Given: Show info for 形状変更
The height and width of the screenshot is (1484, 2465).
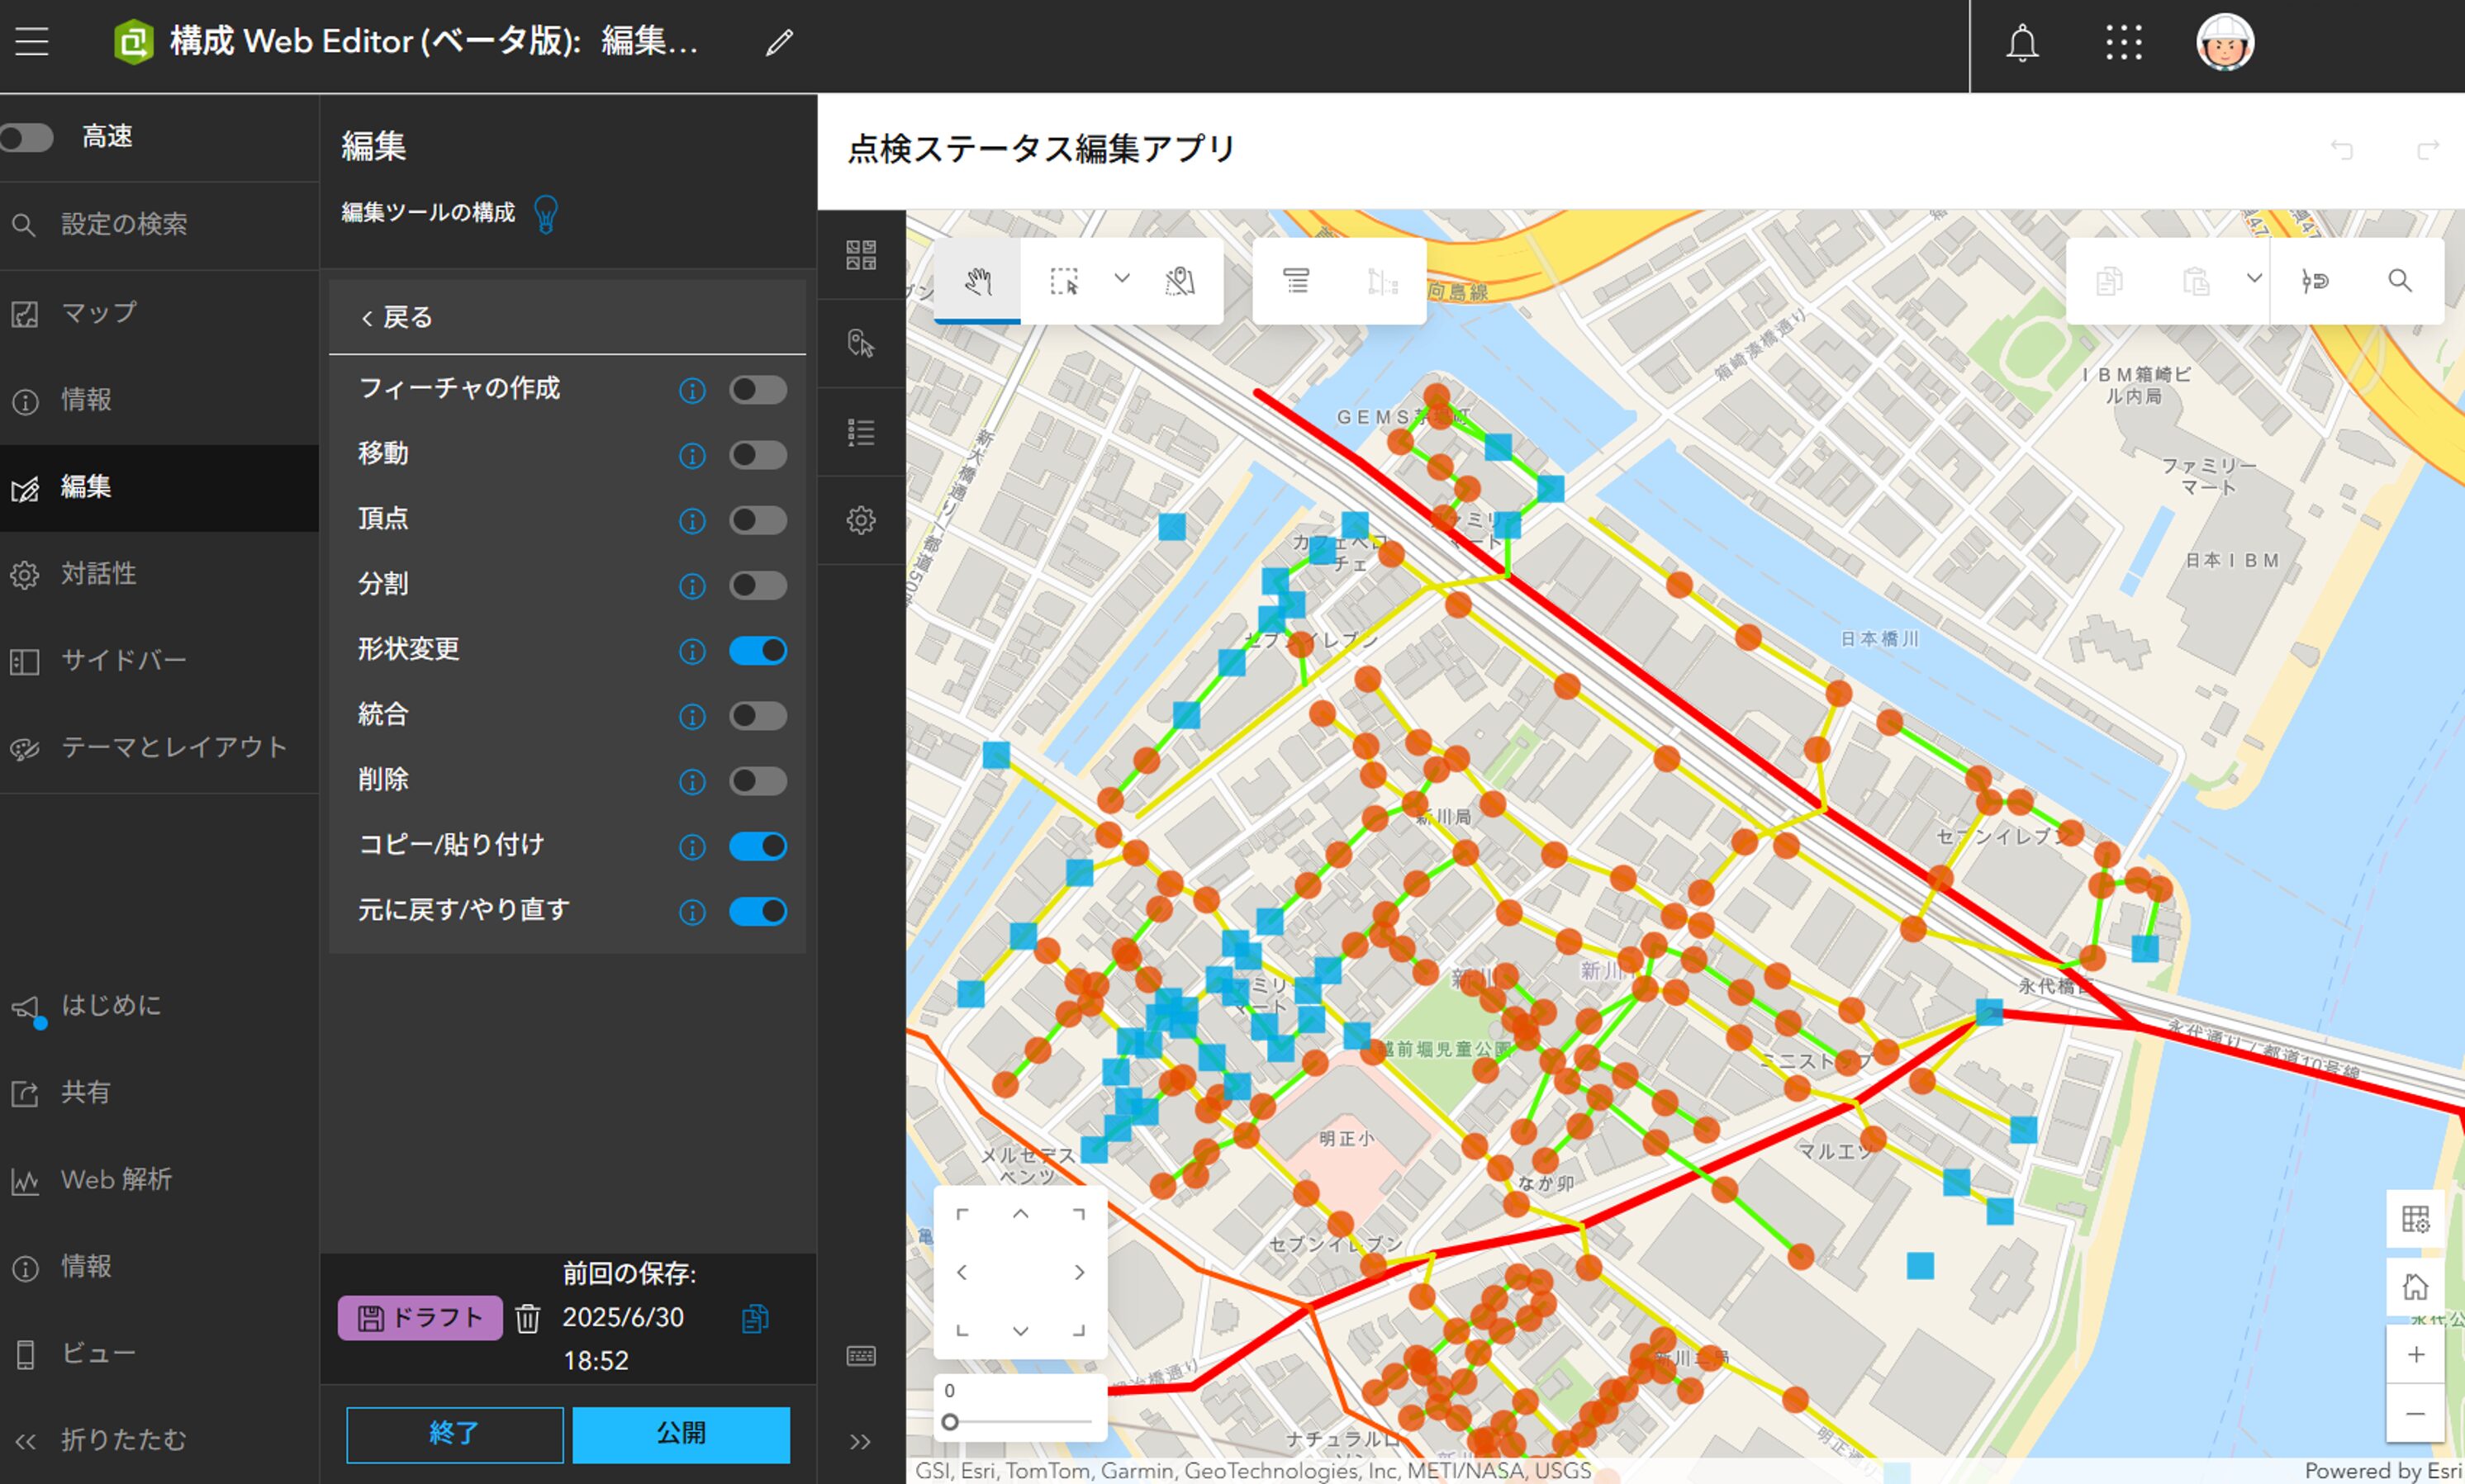Looking at the screenshot, I should (x=692, y=652).
